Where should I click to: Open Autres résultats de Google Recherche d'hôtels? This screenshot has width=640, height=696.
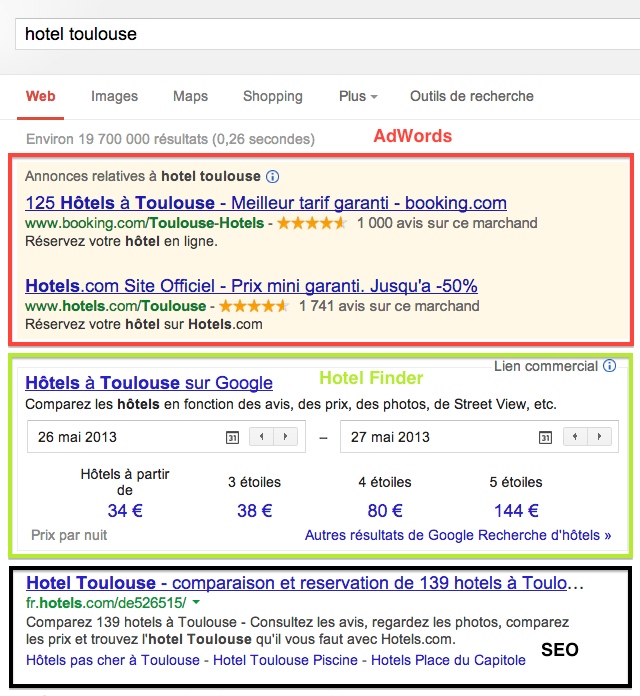click(x=458, y=535)
